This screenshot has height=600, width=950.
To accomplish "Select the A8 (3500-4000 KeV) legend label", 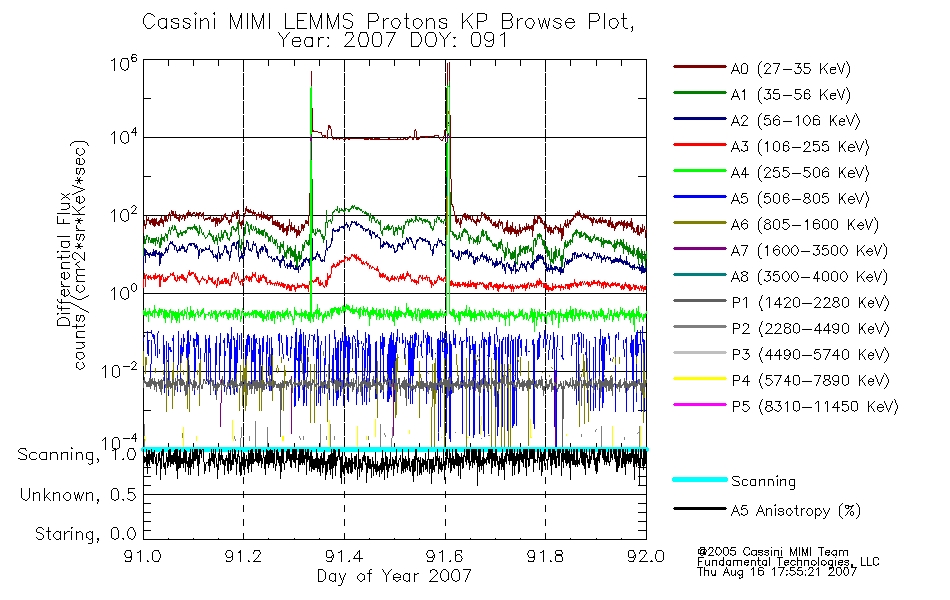I will (809, 276).
